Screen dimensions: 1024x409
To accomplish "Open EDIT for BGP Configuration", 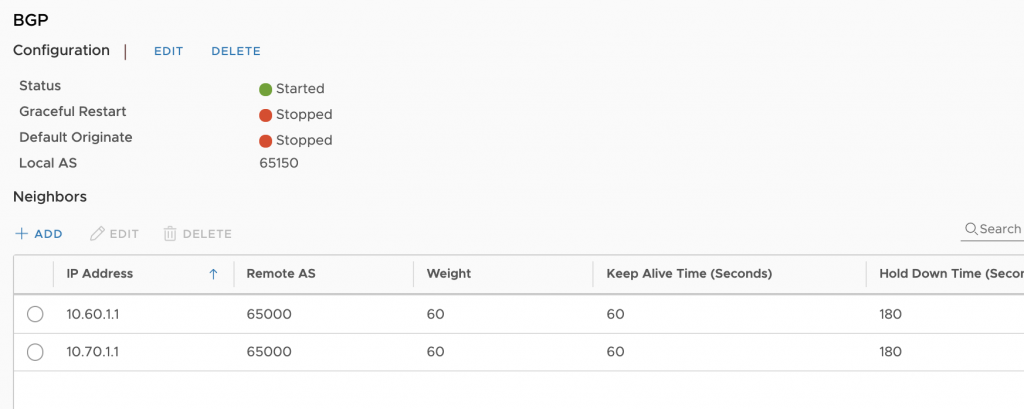I will point(168,51).
